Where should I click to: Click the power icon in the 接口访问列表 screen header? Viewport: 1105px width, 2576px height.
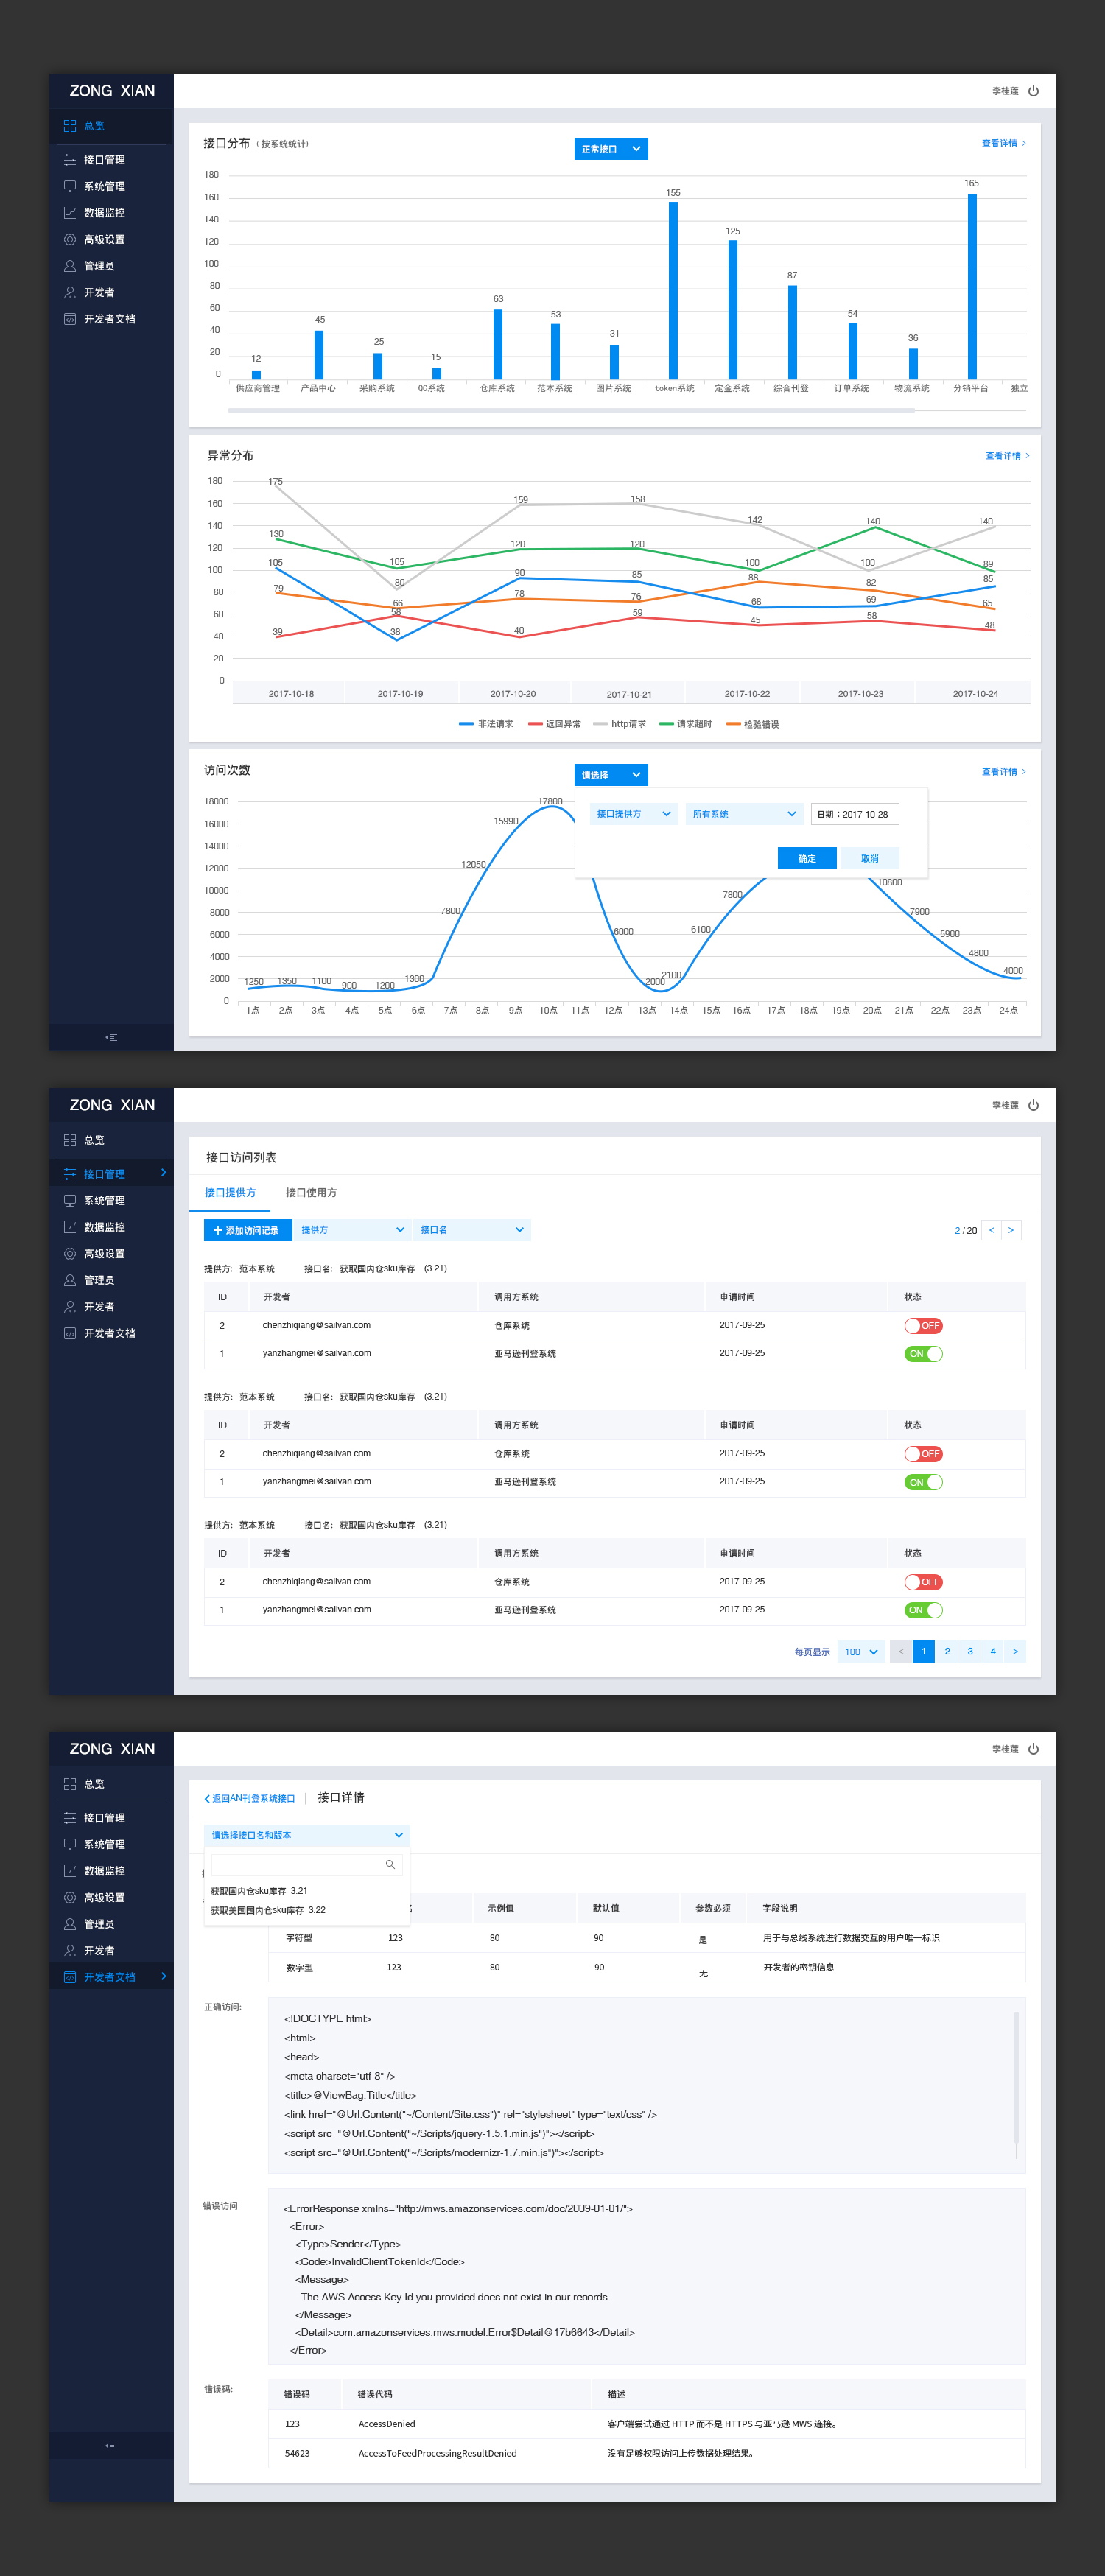coord(1033,1105)
